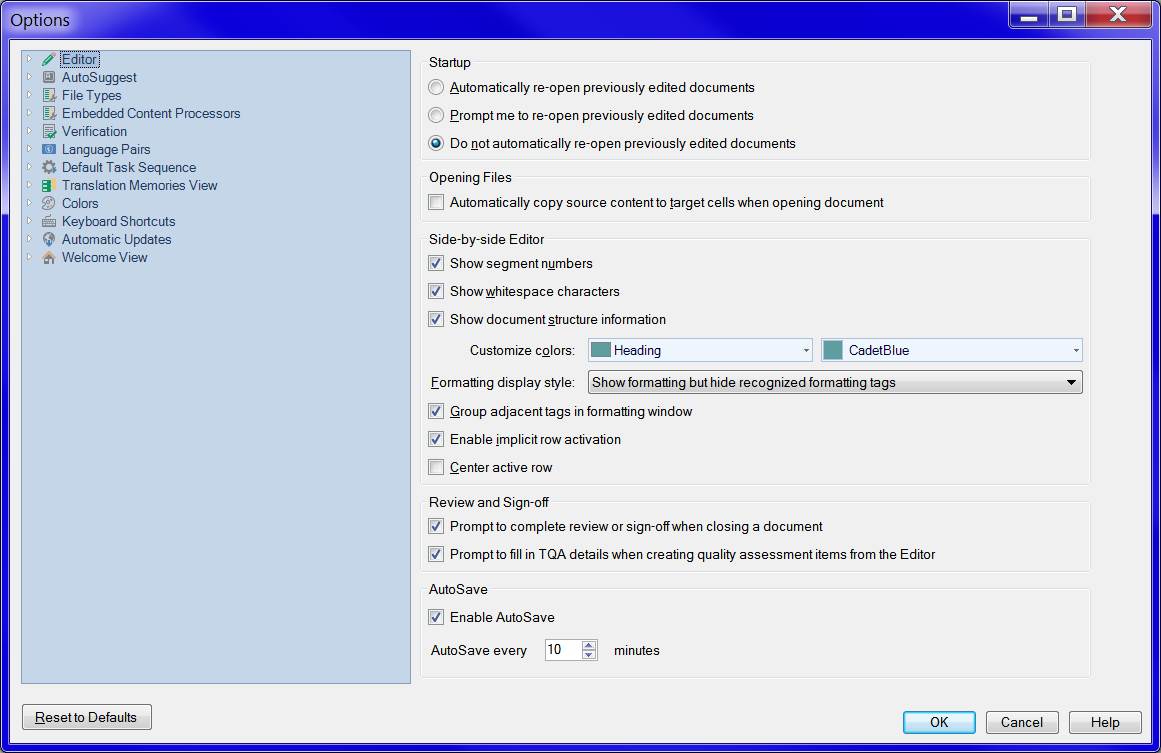
Task: Click the AutoSuggest icon in tree
Action: 49,77
